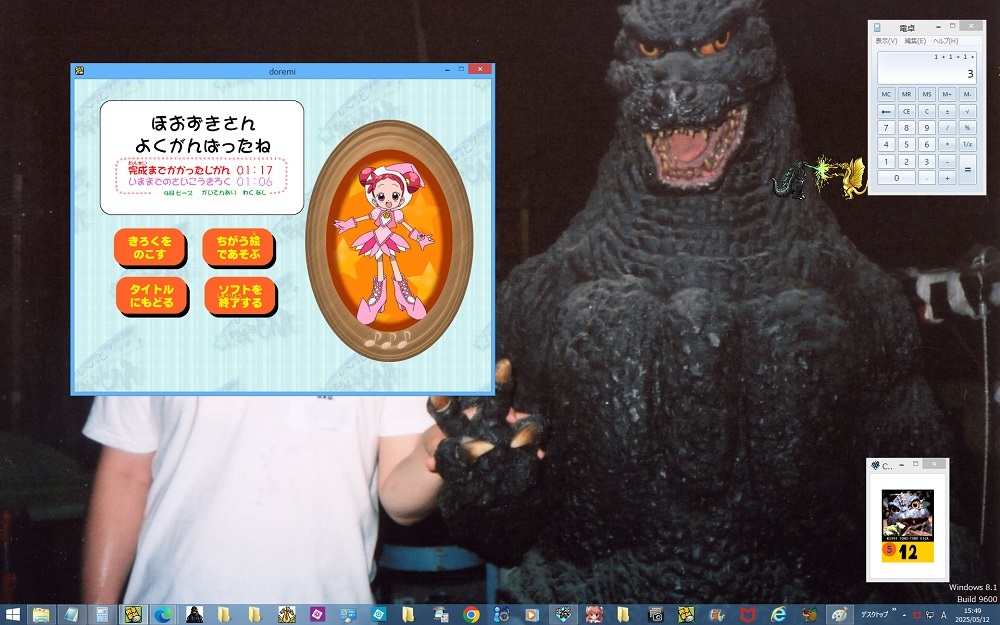
Task: Click the Godzilla sprite mascot on desktop
Action: pyautogui.click(x=789, y=180)
